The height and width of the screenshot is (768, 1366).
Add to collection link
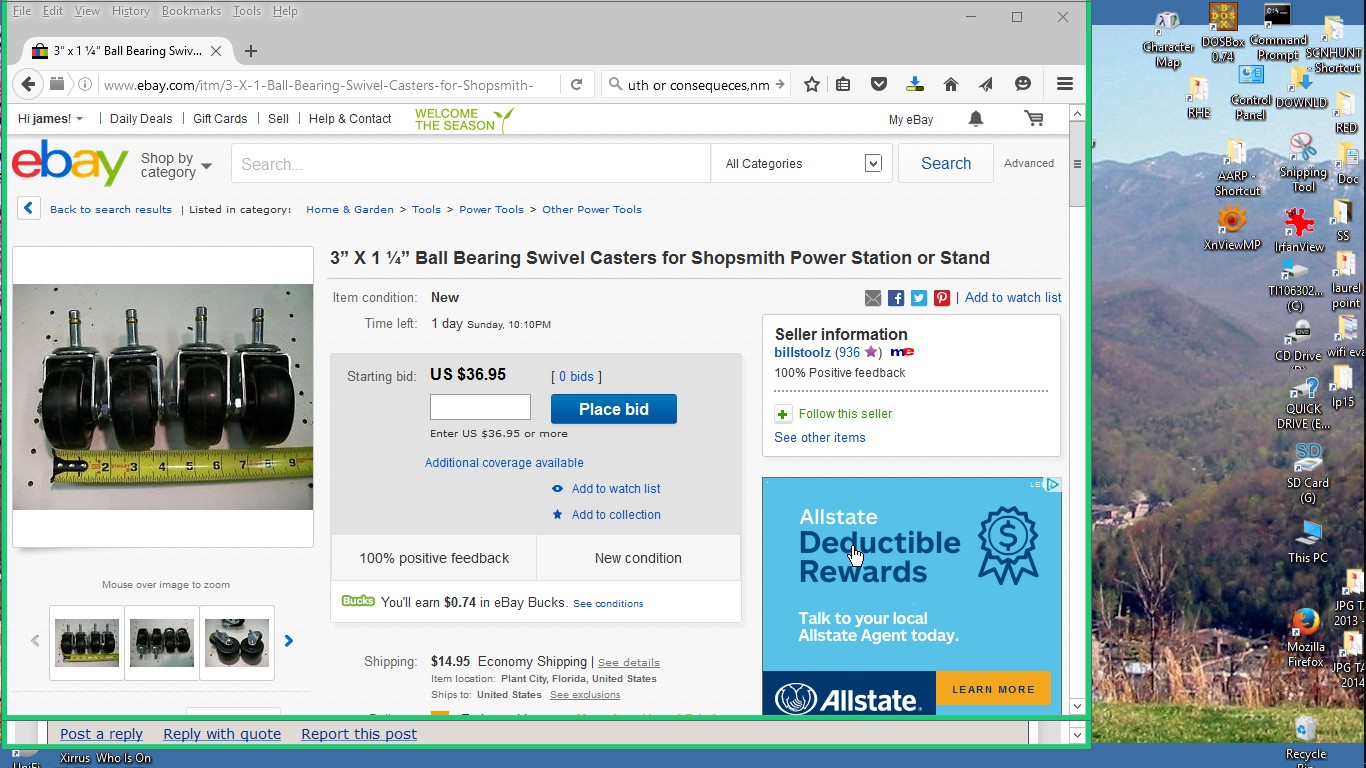pos(616,514)
